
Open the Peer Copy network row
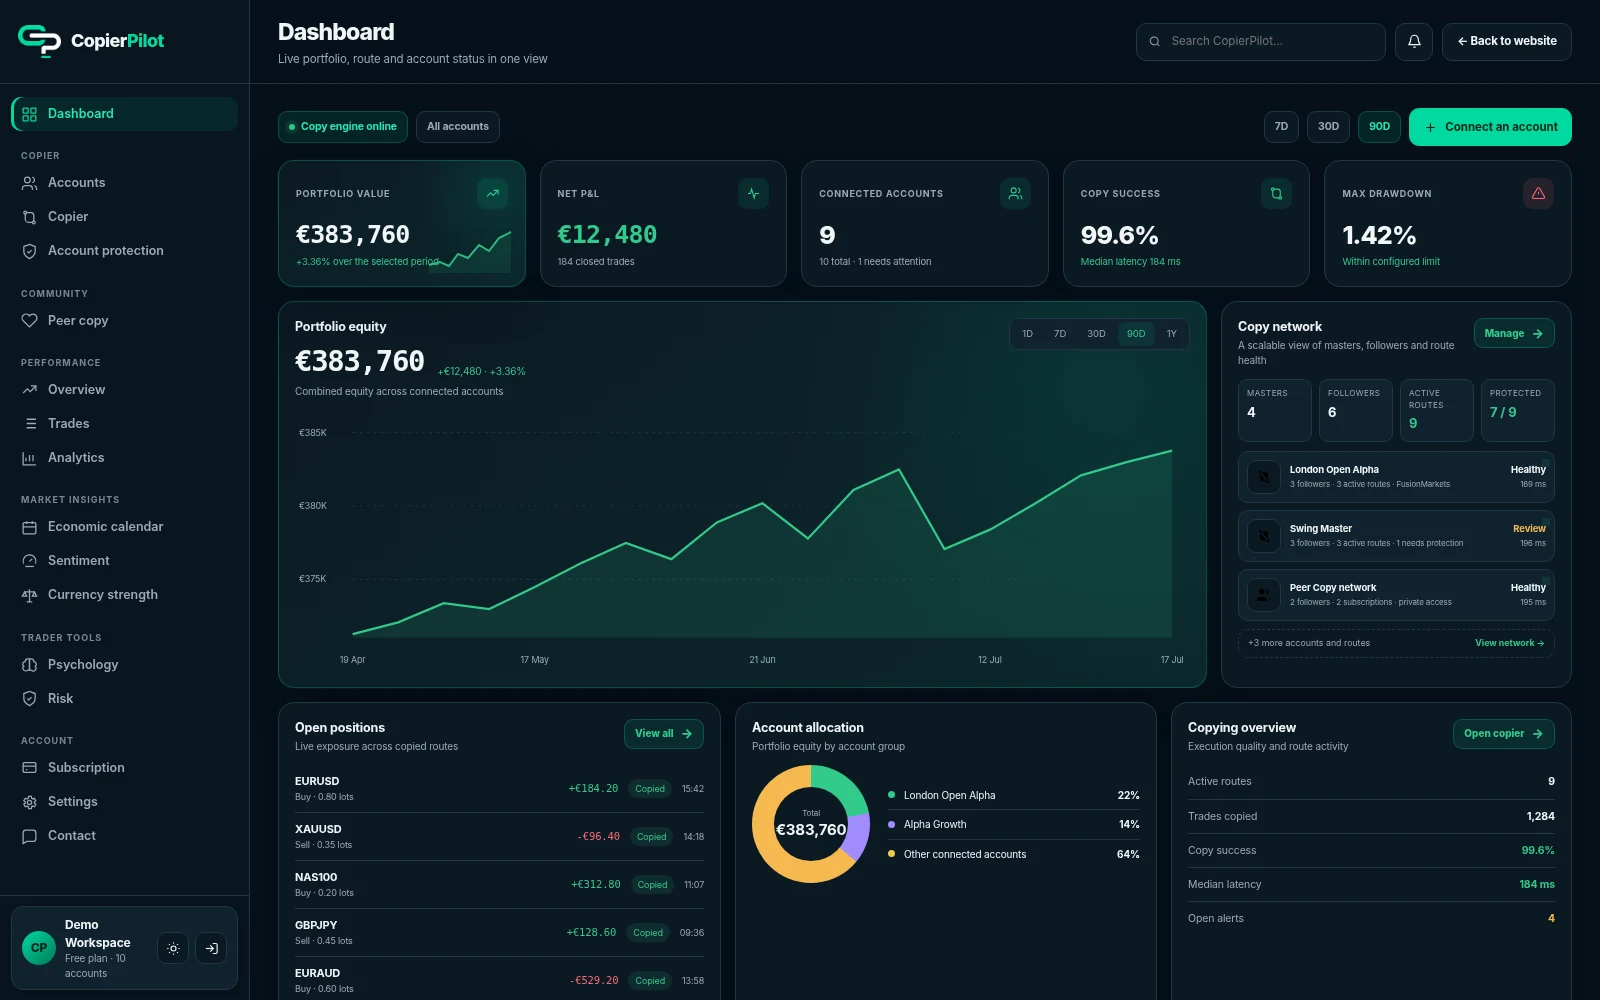(1396, 595)
